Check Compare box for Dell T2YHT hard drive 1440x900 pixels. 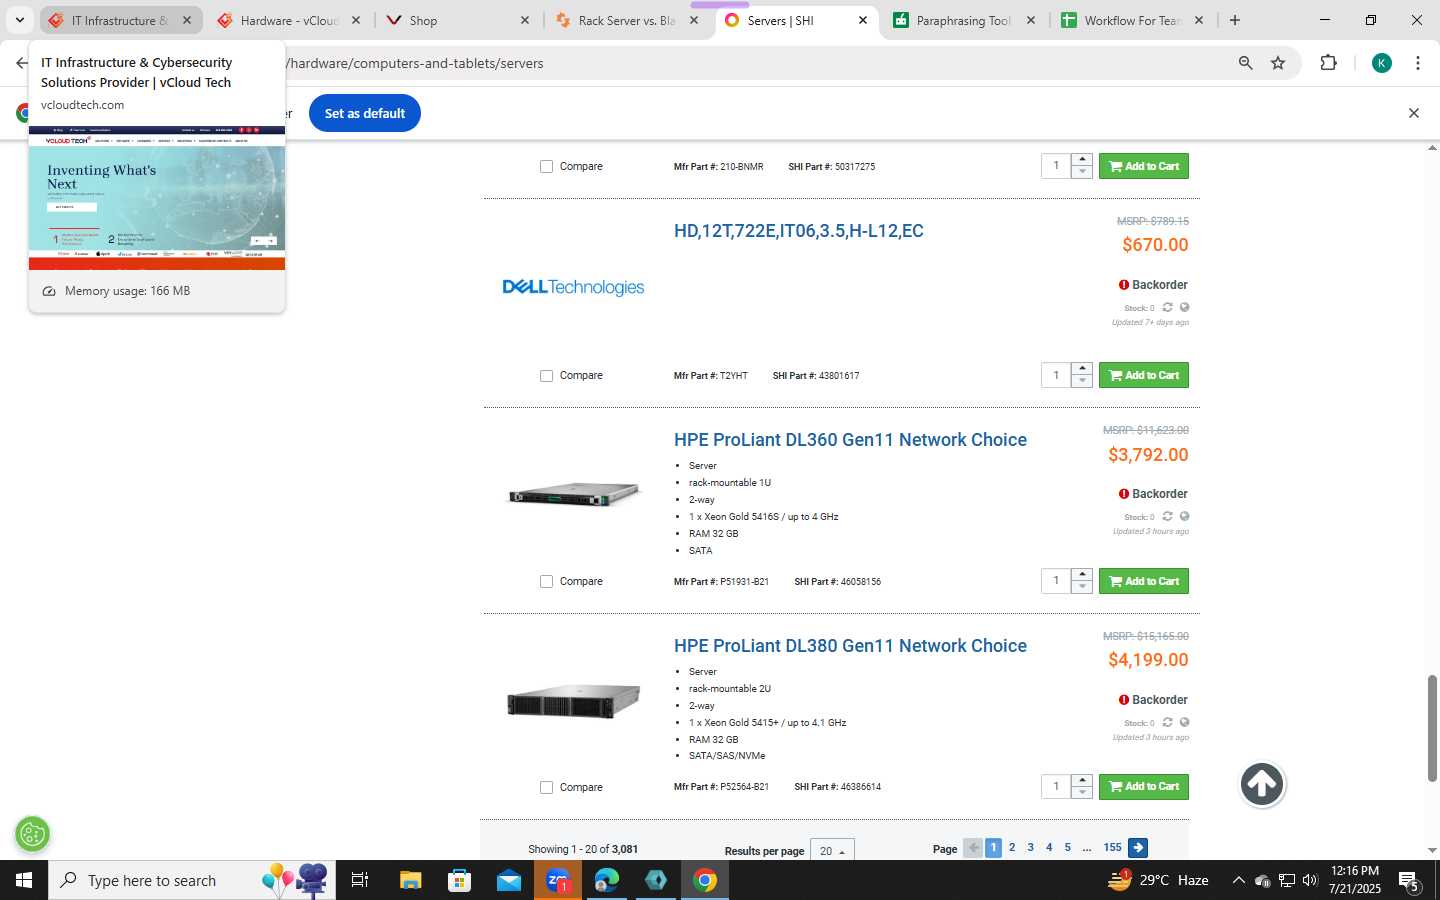[546, 376]
